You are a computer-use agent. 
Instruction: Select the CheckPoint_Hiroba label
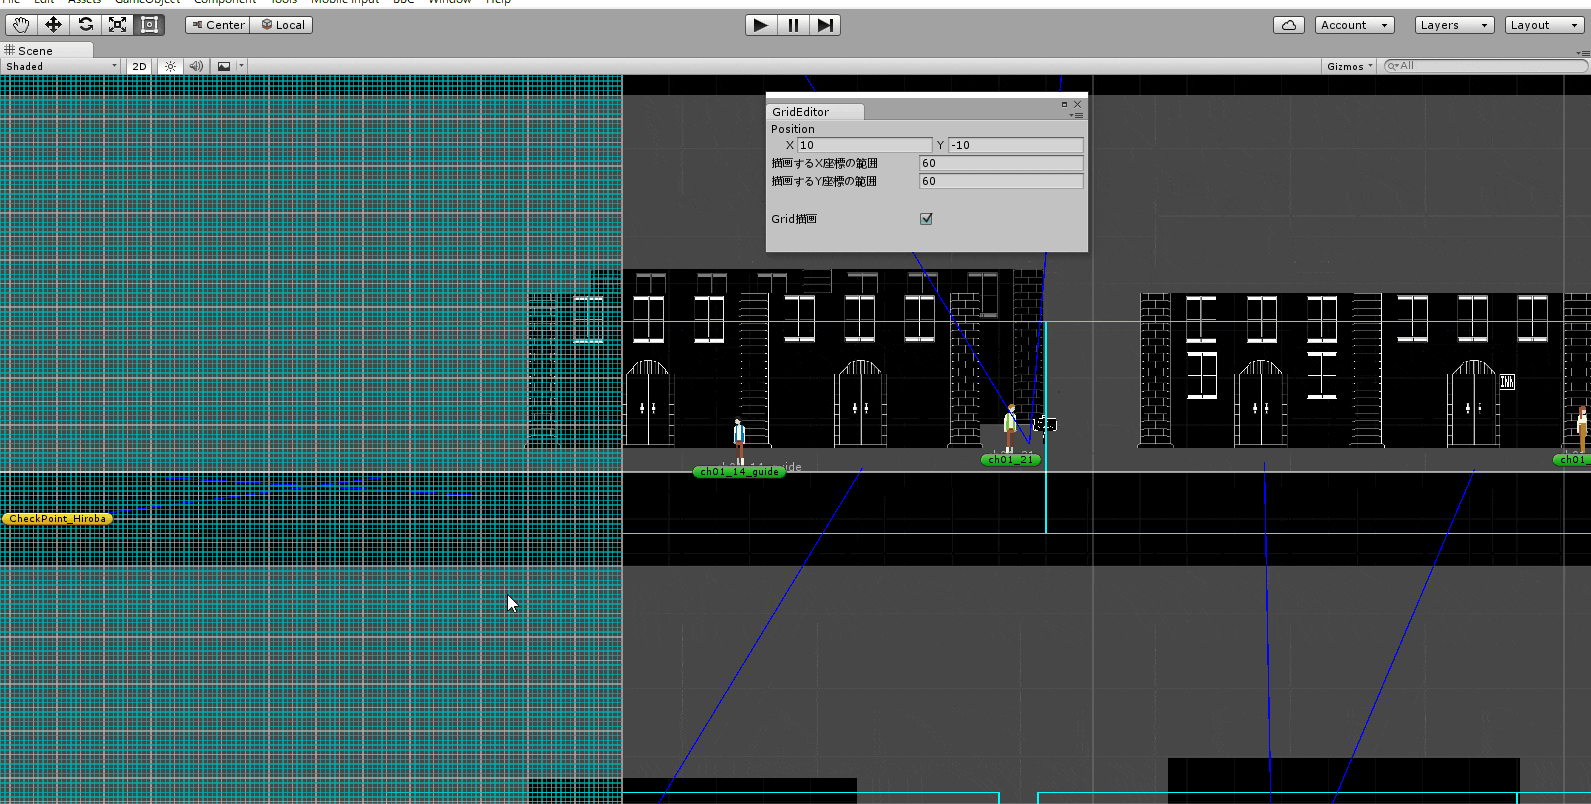pos(58,519)
